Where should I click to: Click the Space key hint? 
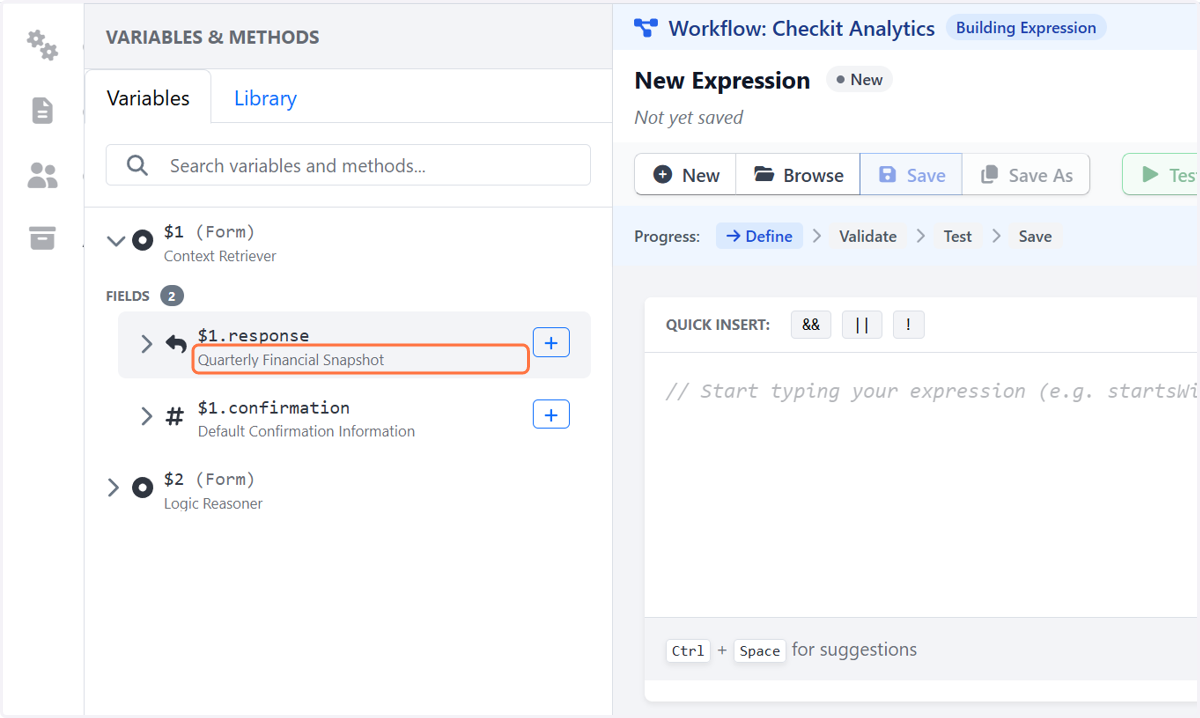click(x=759, y=651)
